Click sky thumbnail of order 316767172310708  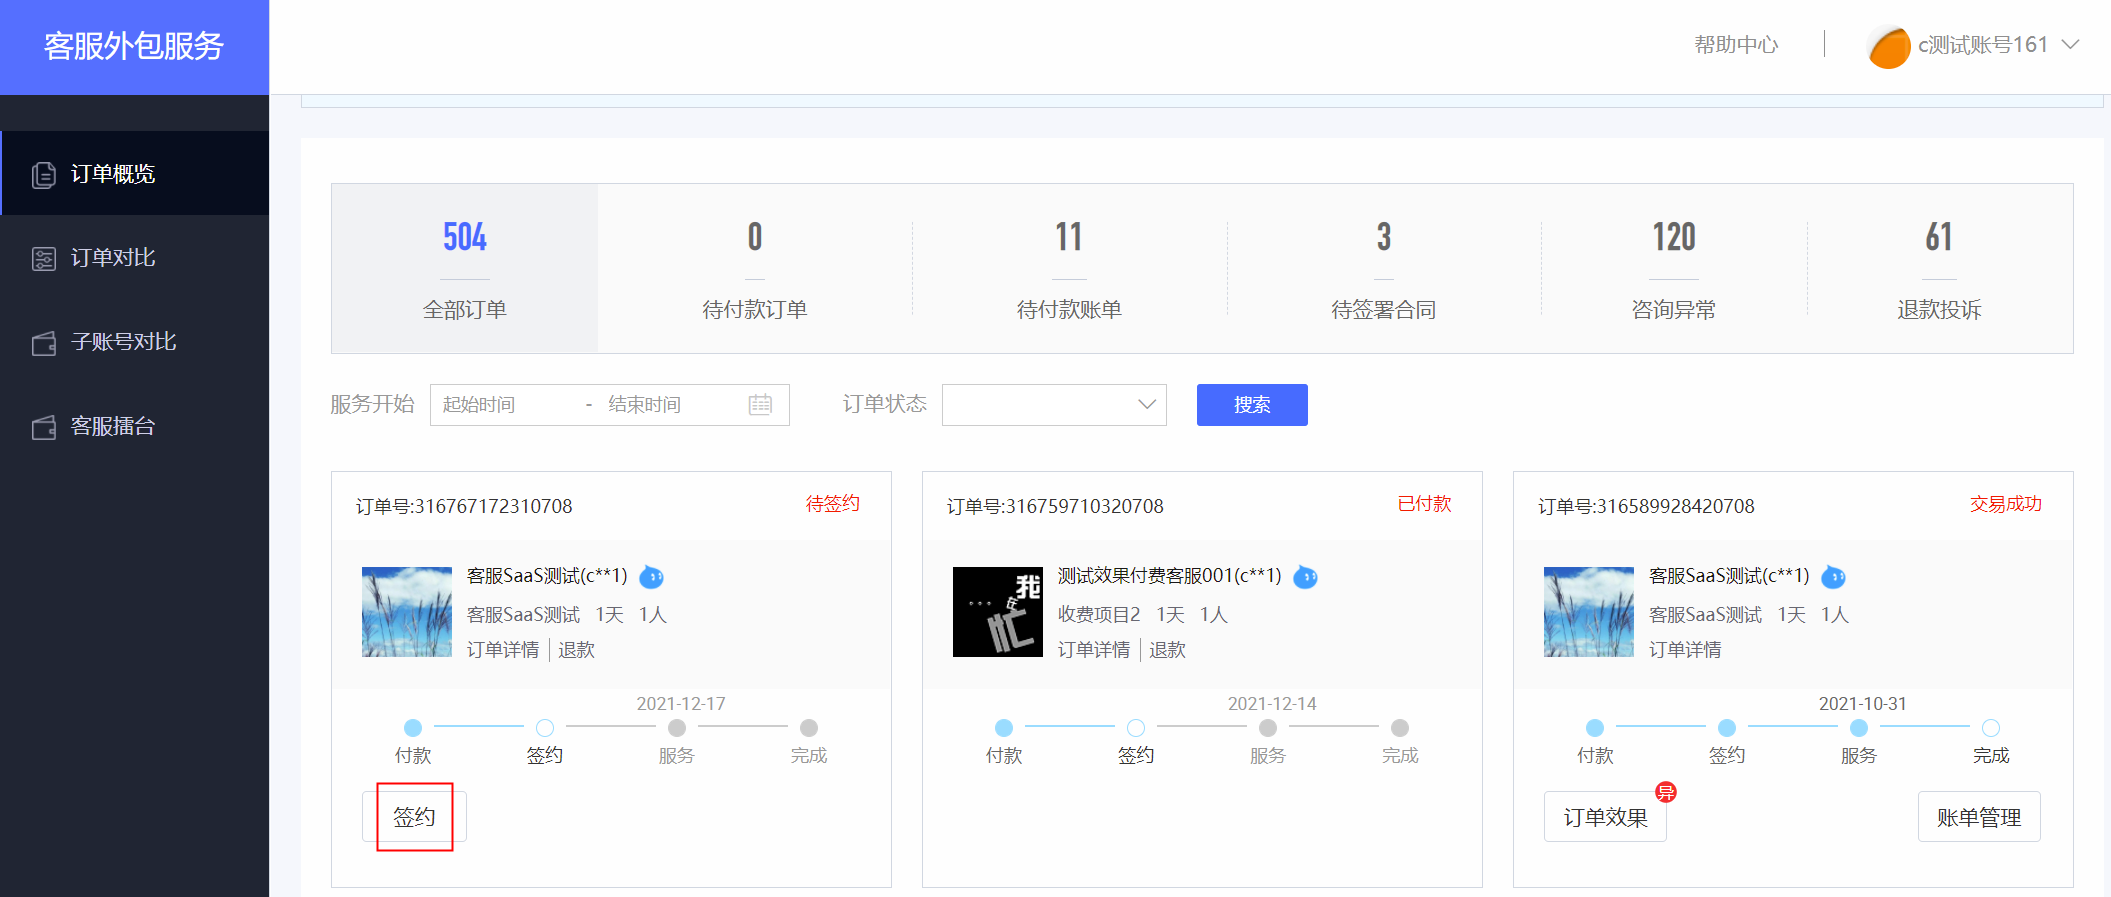[x=407, y=612]
